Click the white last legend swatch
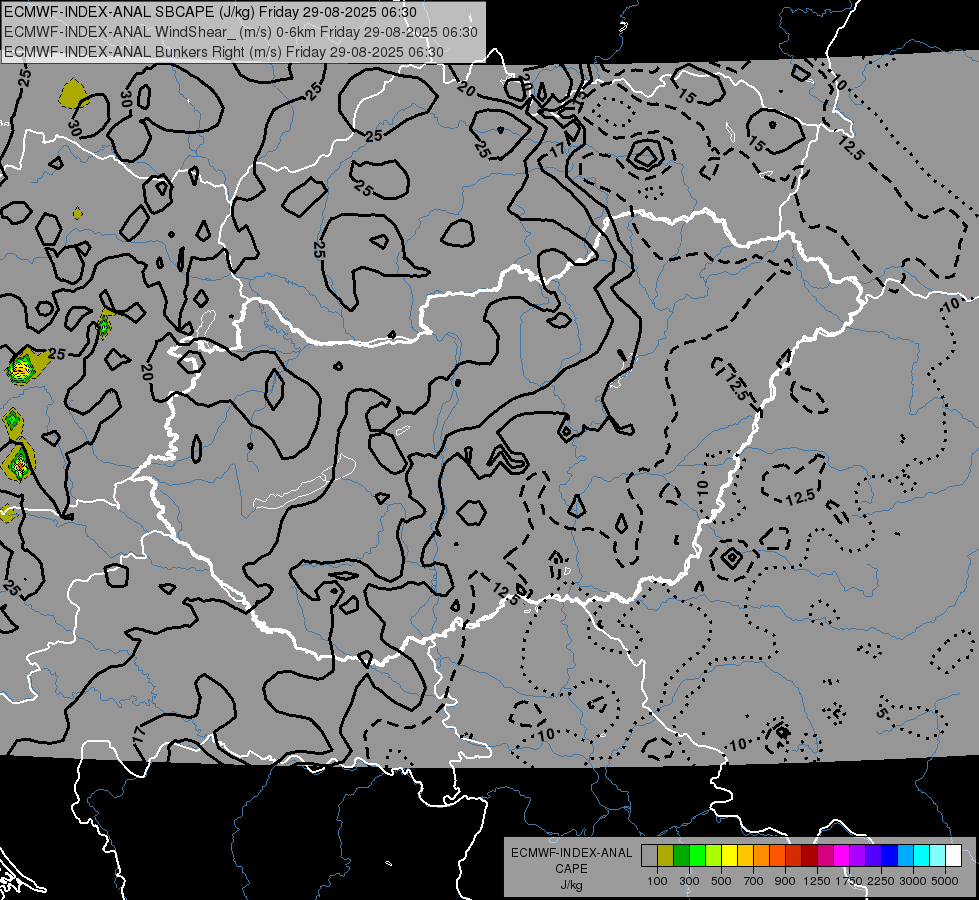Screen dimensions: 979x900 [x=953, y=855]
